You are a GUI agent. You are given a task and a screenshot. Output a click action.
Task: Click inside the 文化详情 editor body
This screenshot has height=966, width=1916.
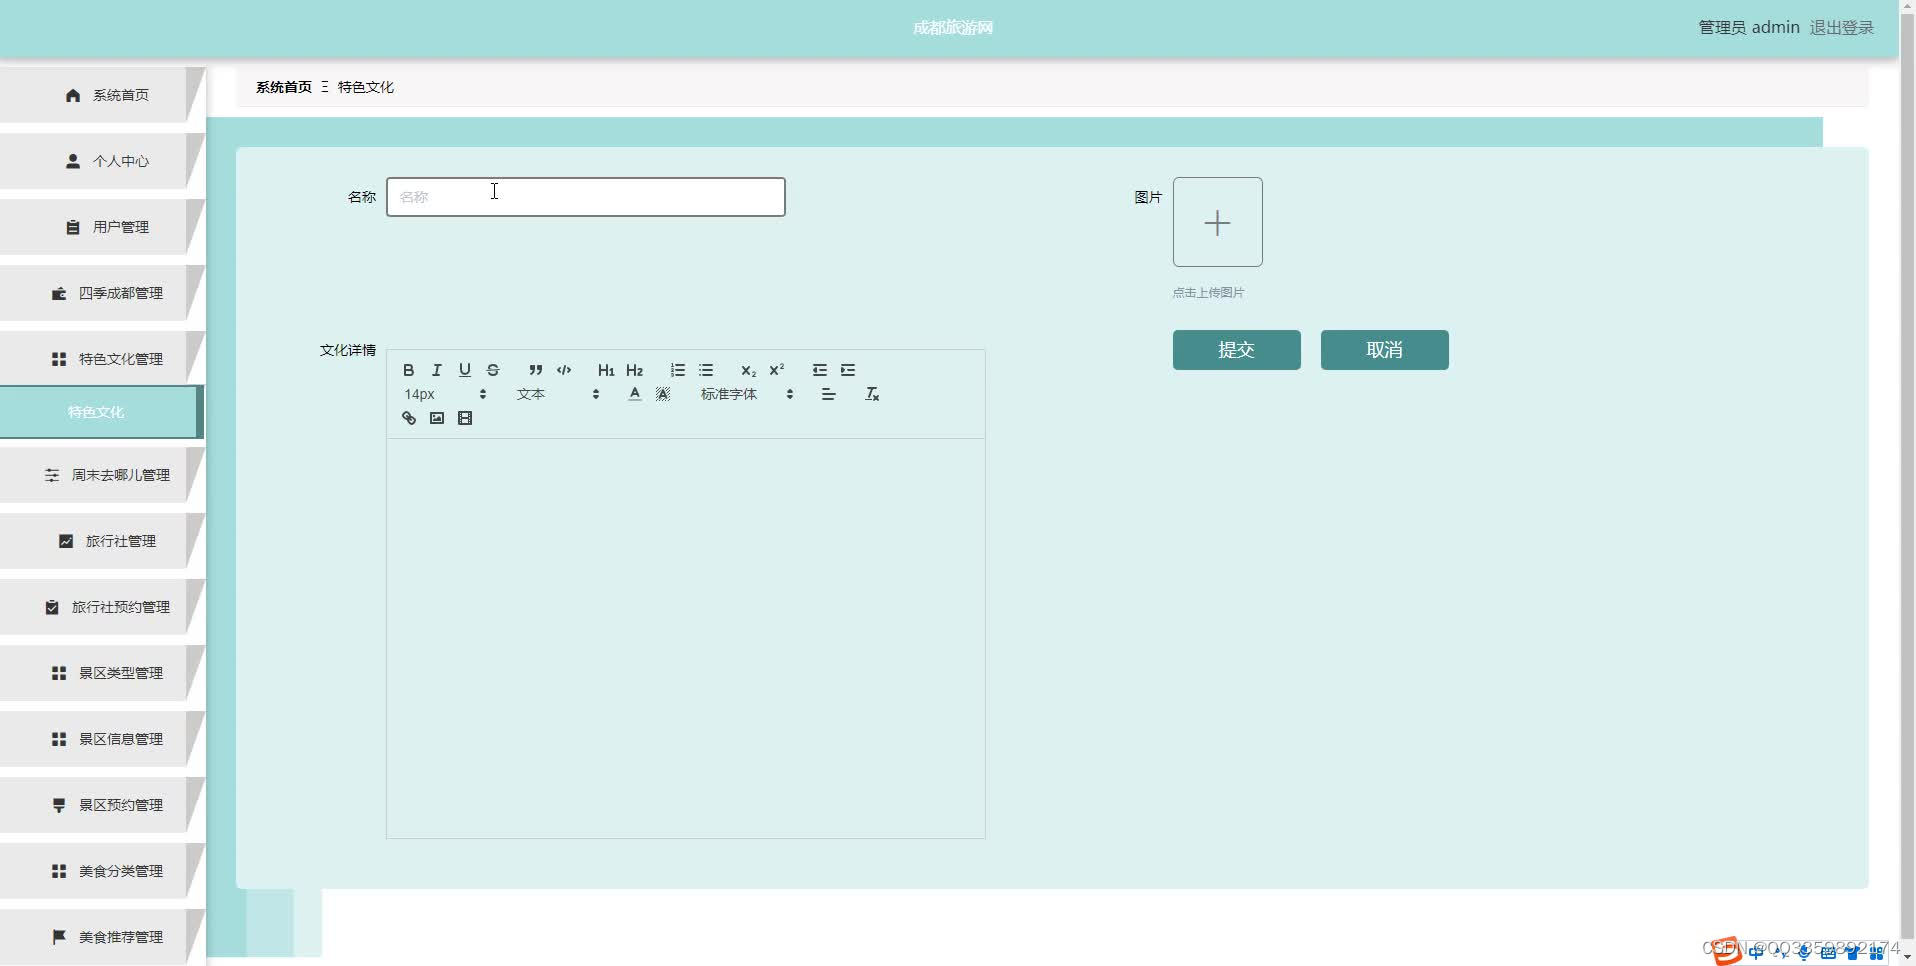686,638
